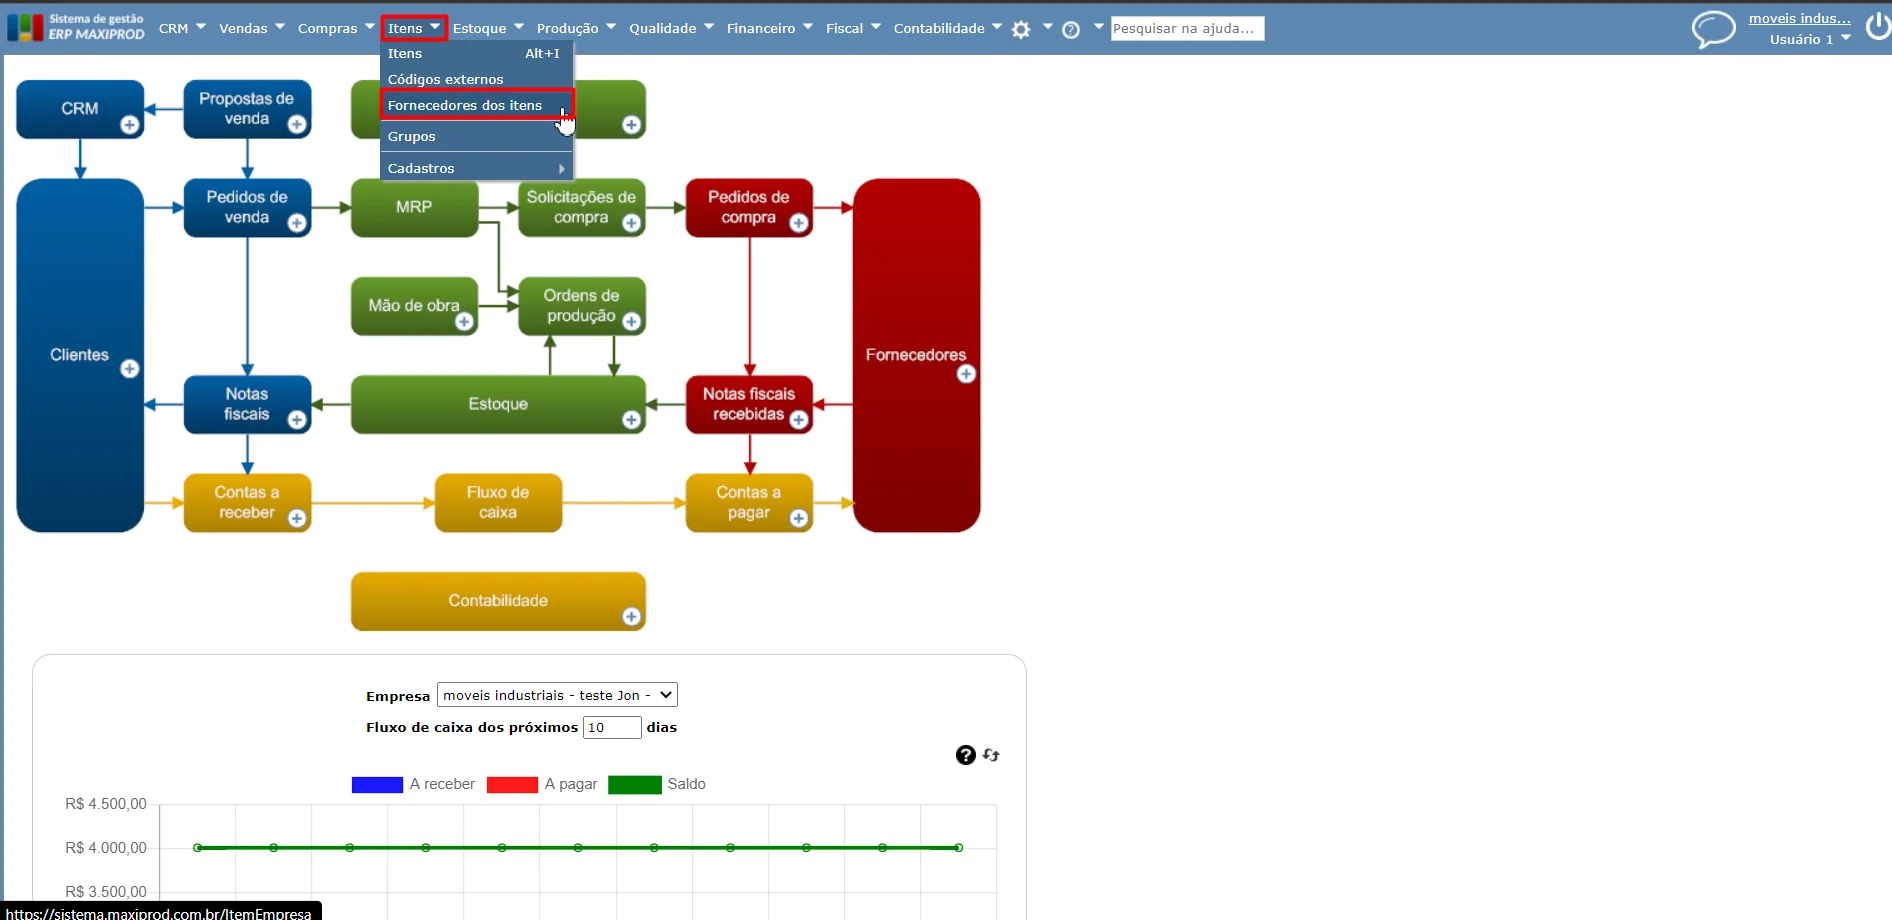Viewport: 1892px width, 920px height.
Task: Open the Propostas de venda block
Action: (x=247, y=109)
